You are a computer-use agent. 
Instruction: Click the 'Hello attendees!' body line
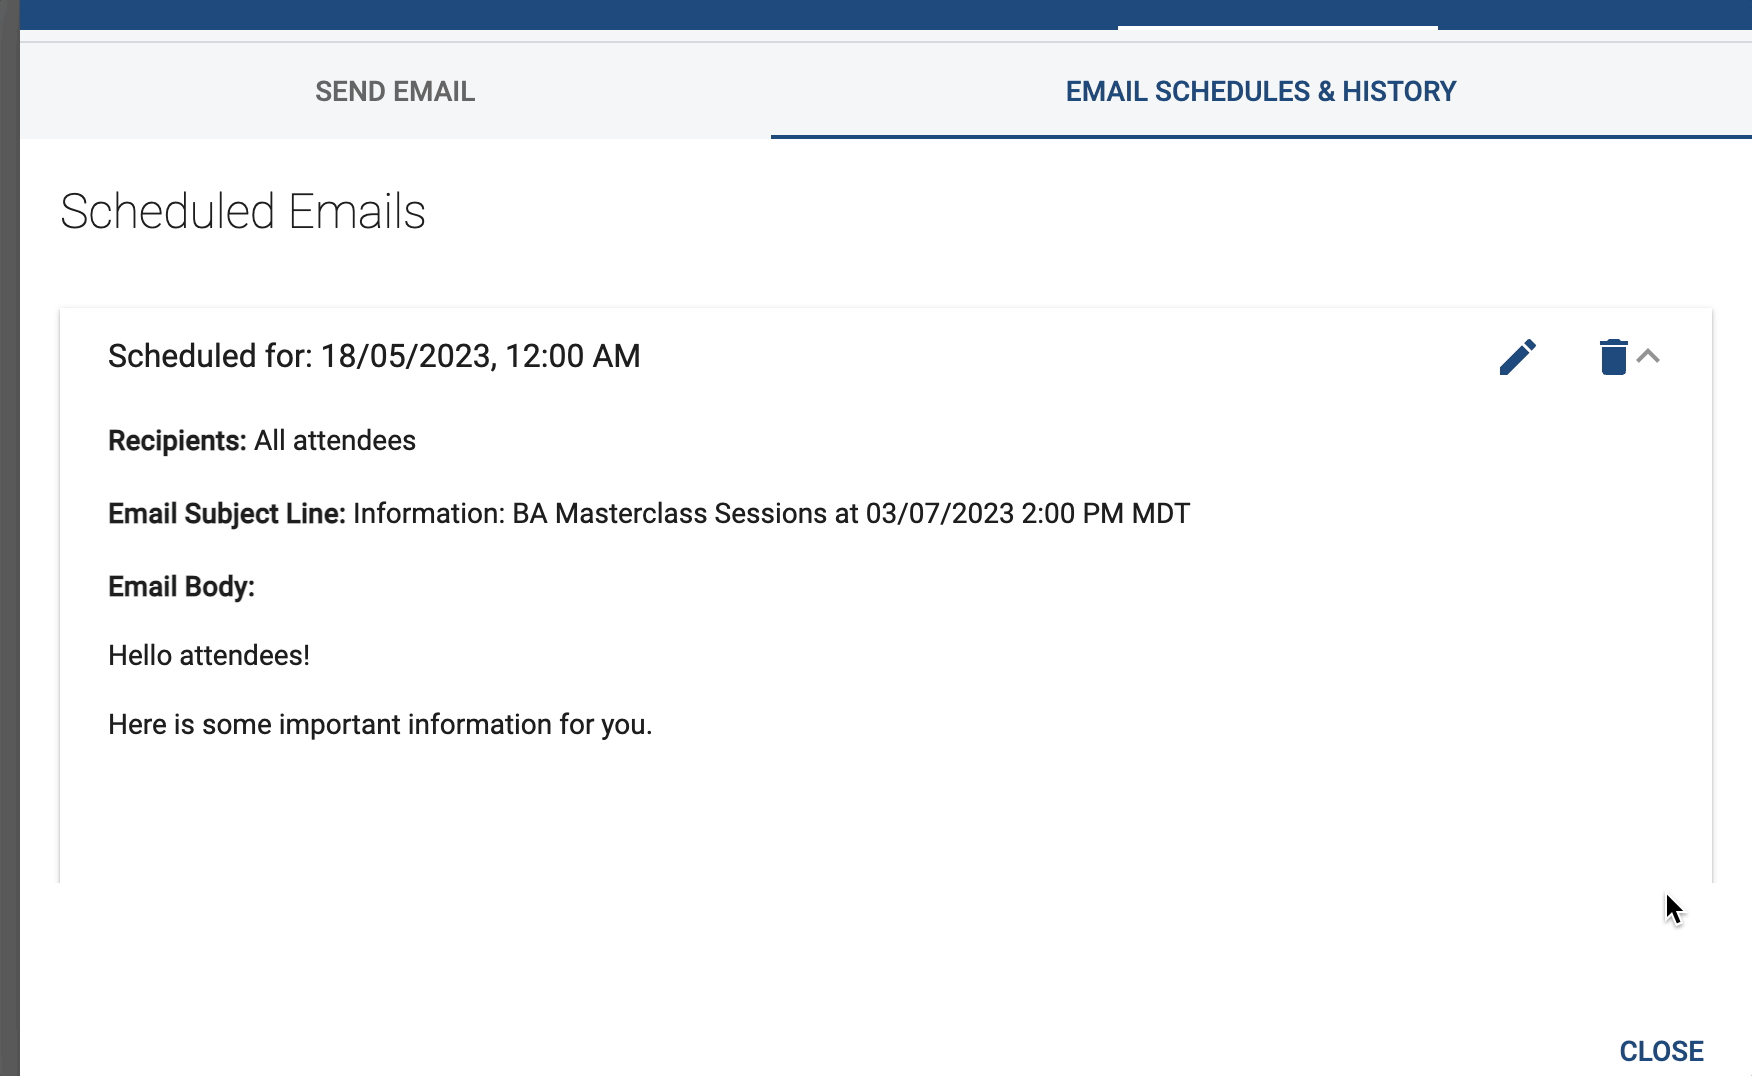coord(209,655)
